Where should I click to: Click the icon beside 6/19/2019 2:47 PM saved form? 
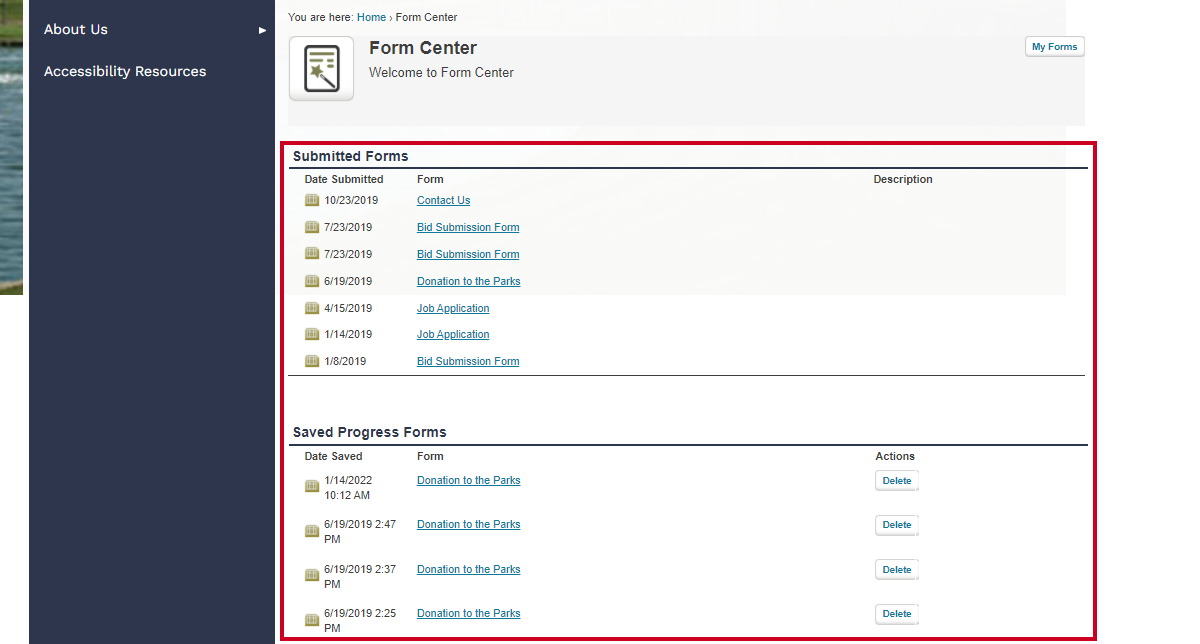[x=312, y=530]
